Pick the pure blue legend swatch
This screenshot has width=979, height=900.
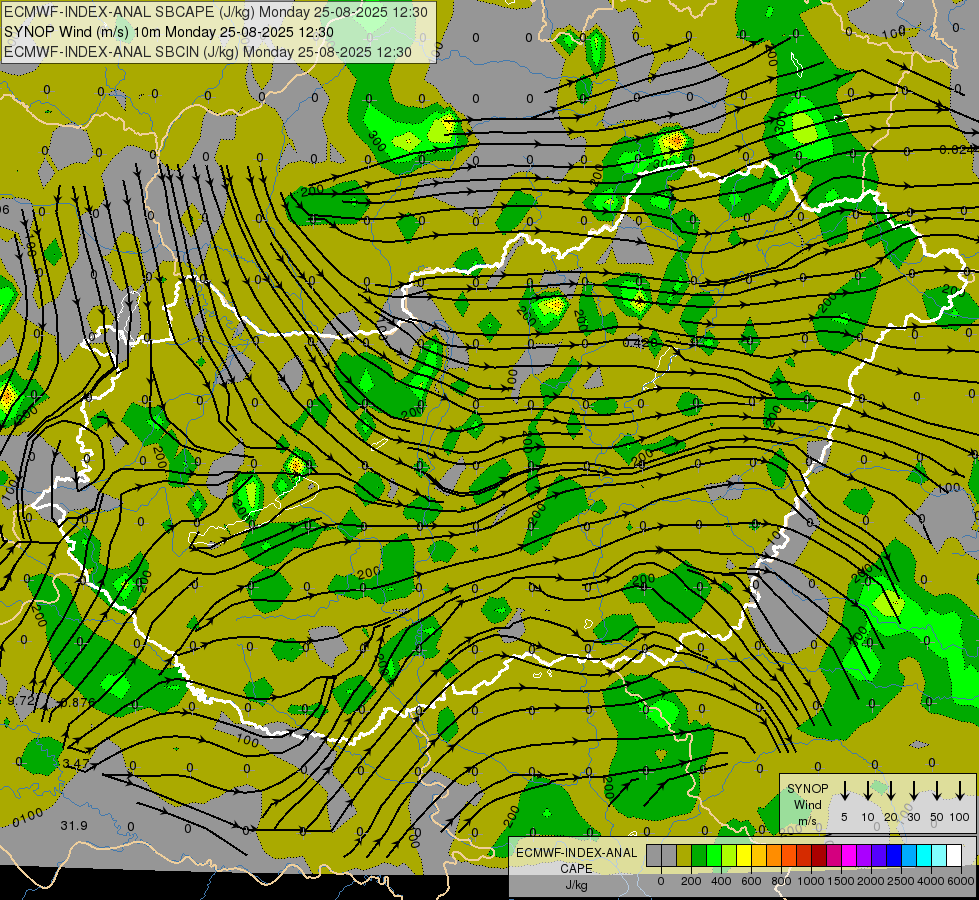point(895,855)
